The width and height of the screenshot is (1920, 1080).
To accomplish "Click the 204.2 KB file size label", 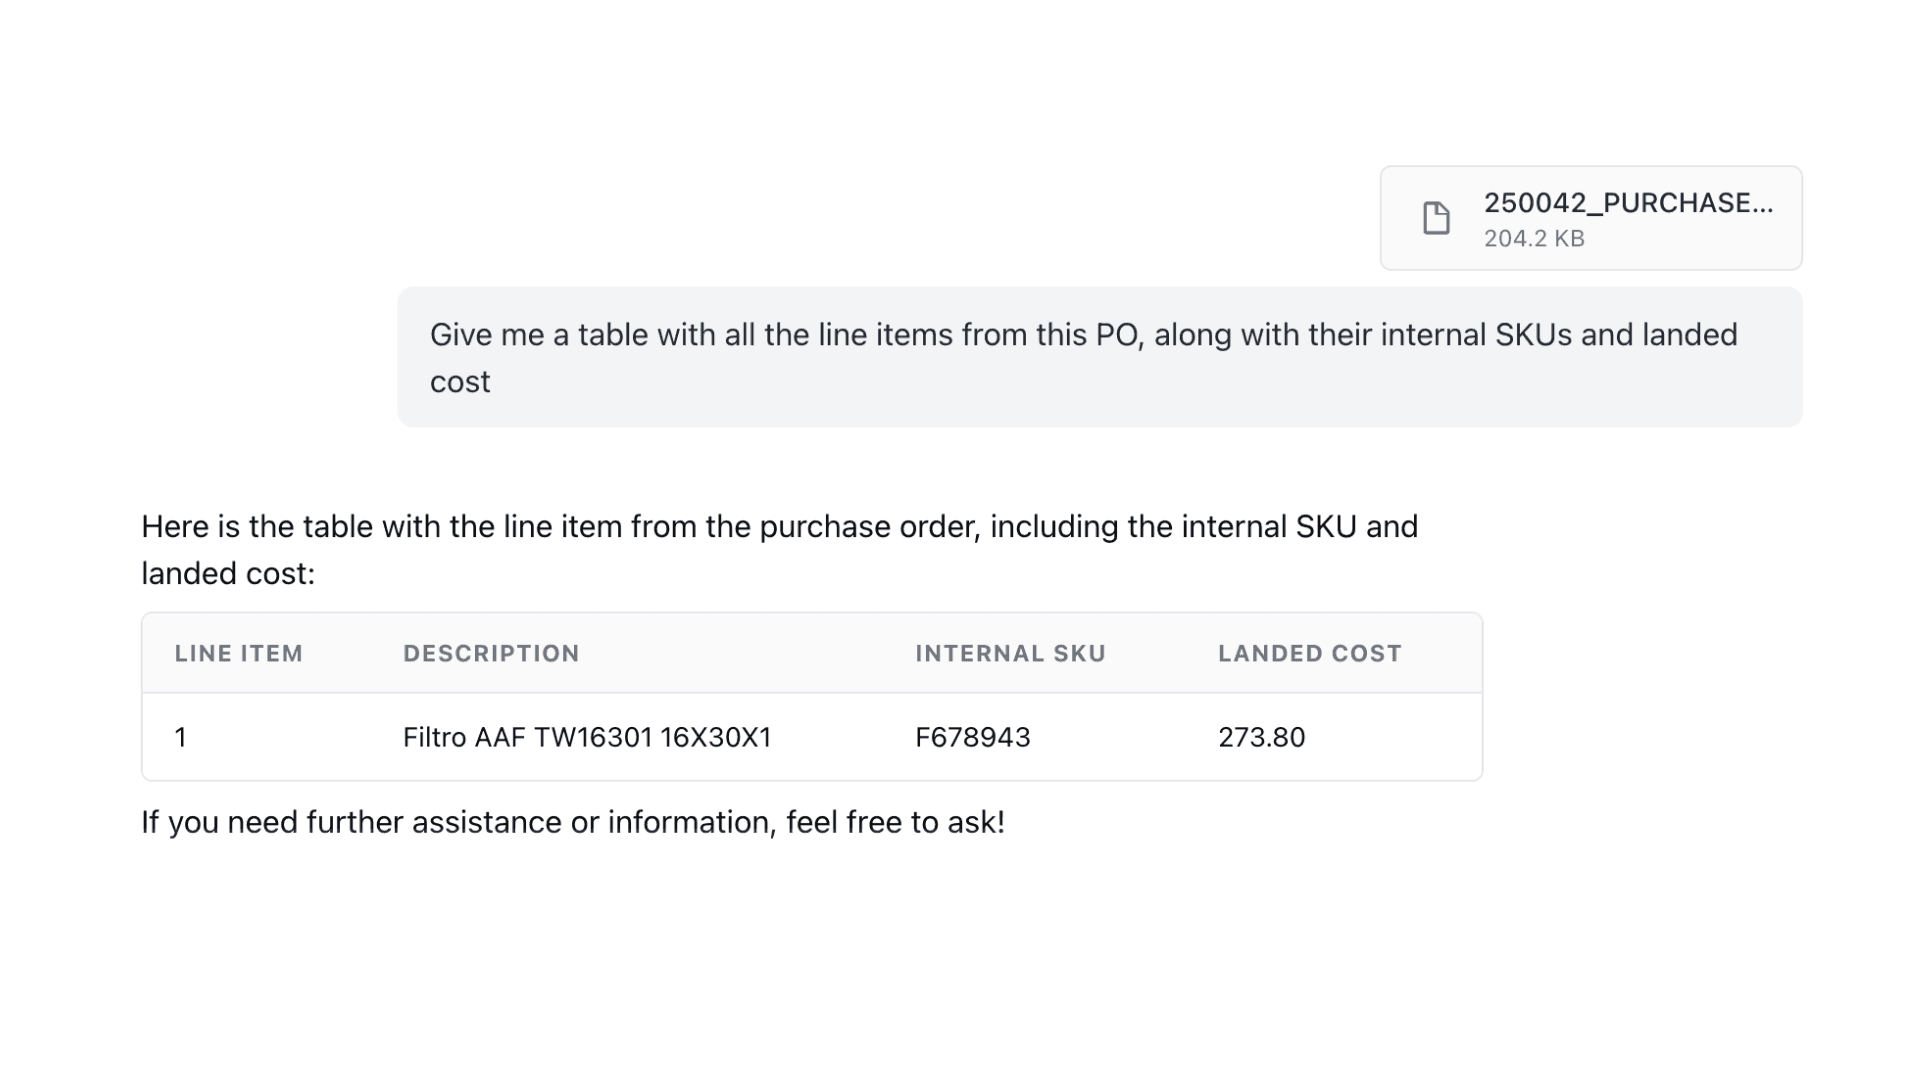I will click(x=1533, y=239).
